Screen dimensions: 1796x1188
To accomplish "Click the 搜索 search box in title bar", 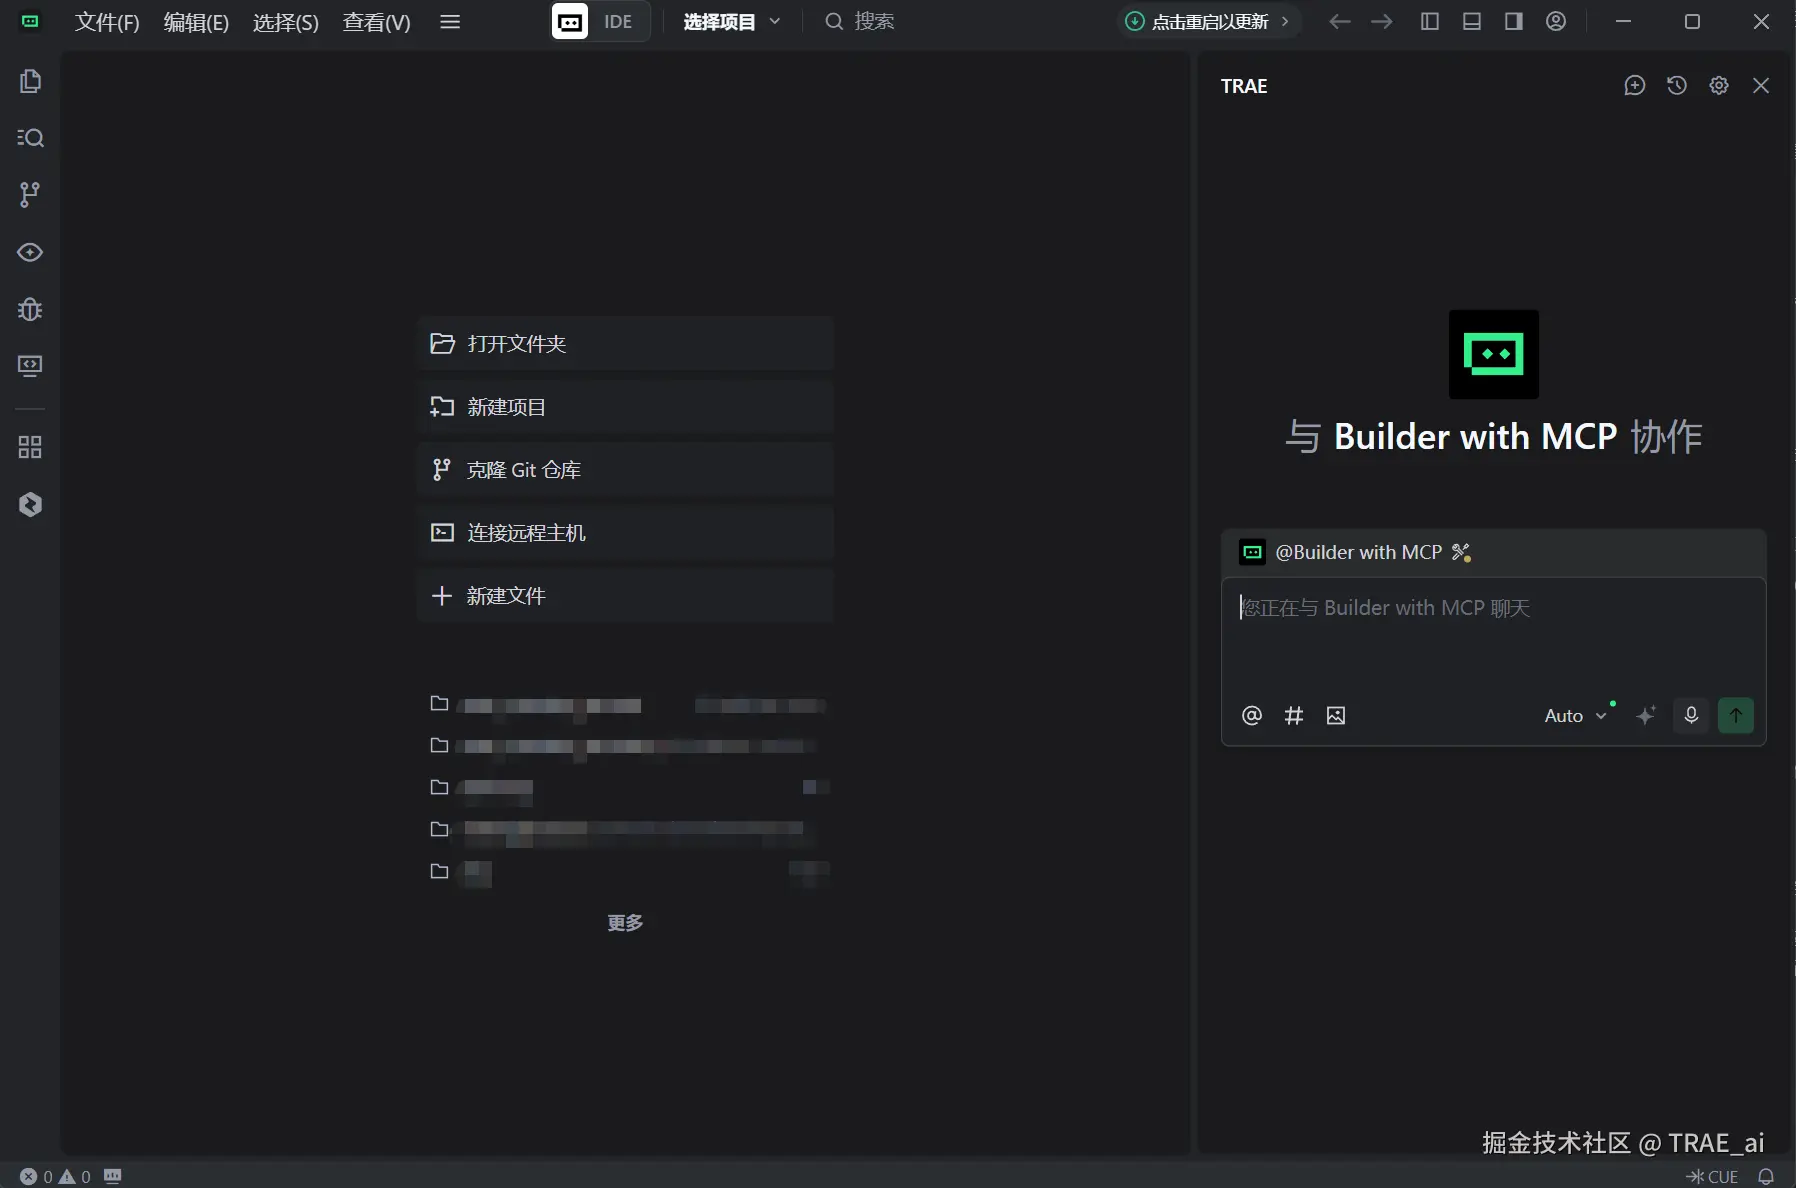I will [860, 22].
